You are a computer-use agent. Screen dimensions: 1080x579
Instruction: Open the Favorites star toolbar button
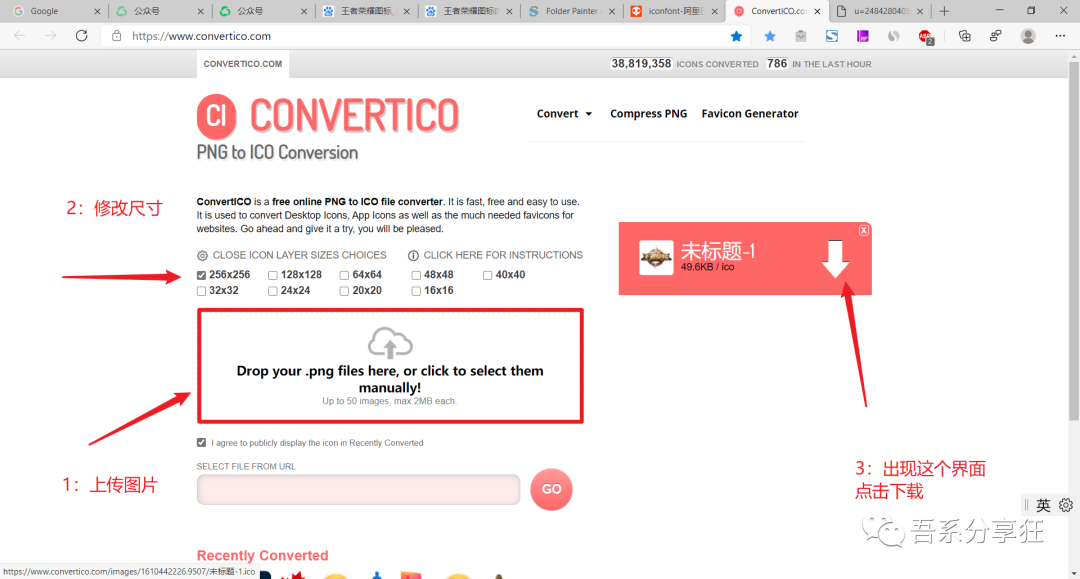(x=770, y=36)
